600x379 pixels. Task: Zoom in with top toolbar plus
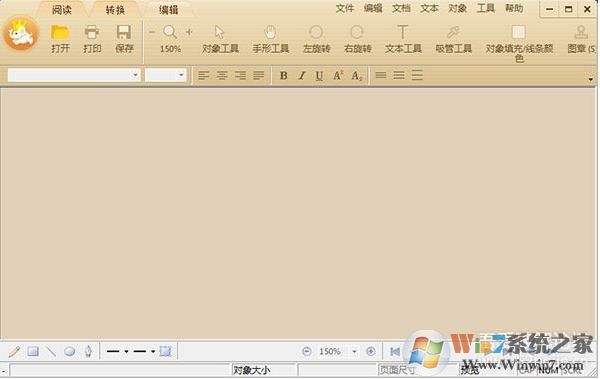tap(189, 32)
